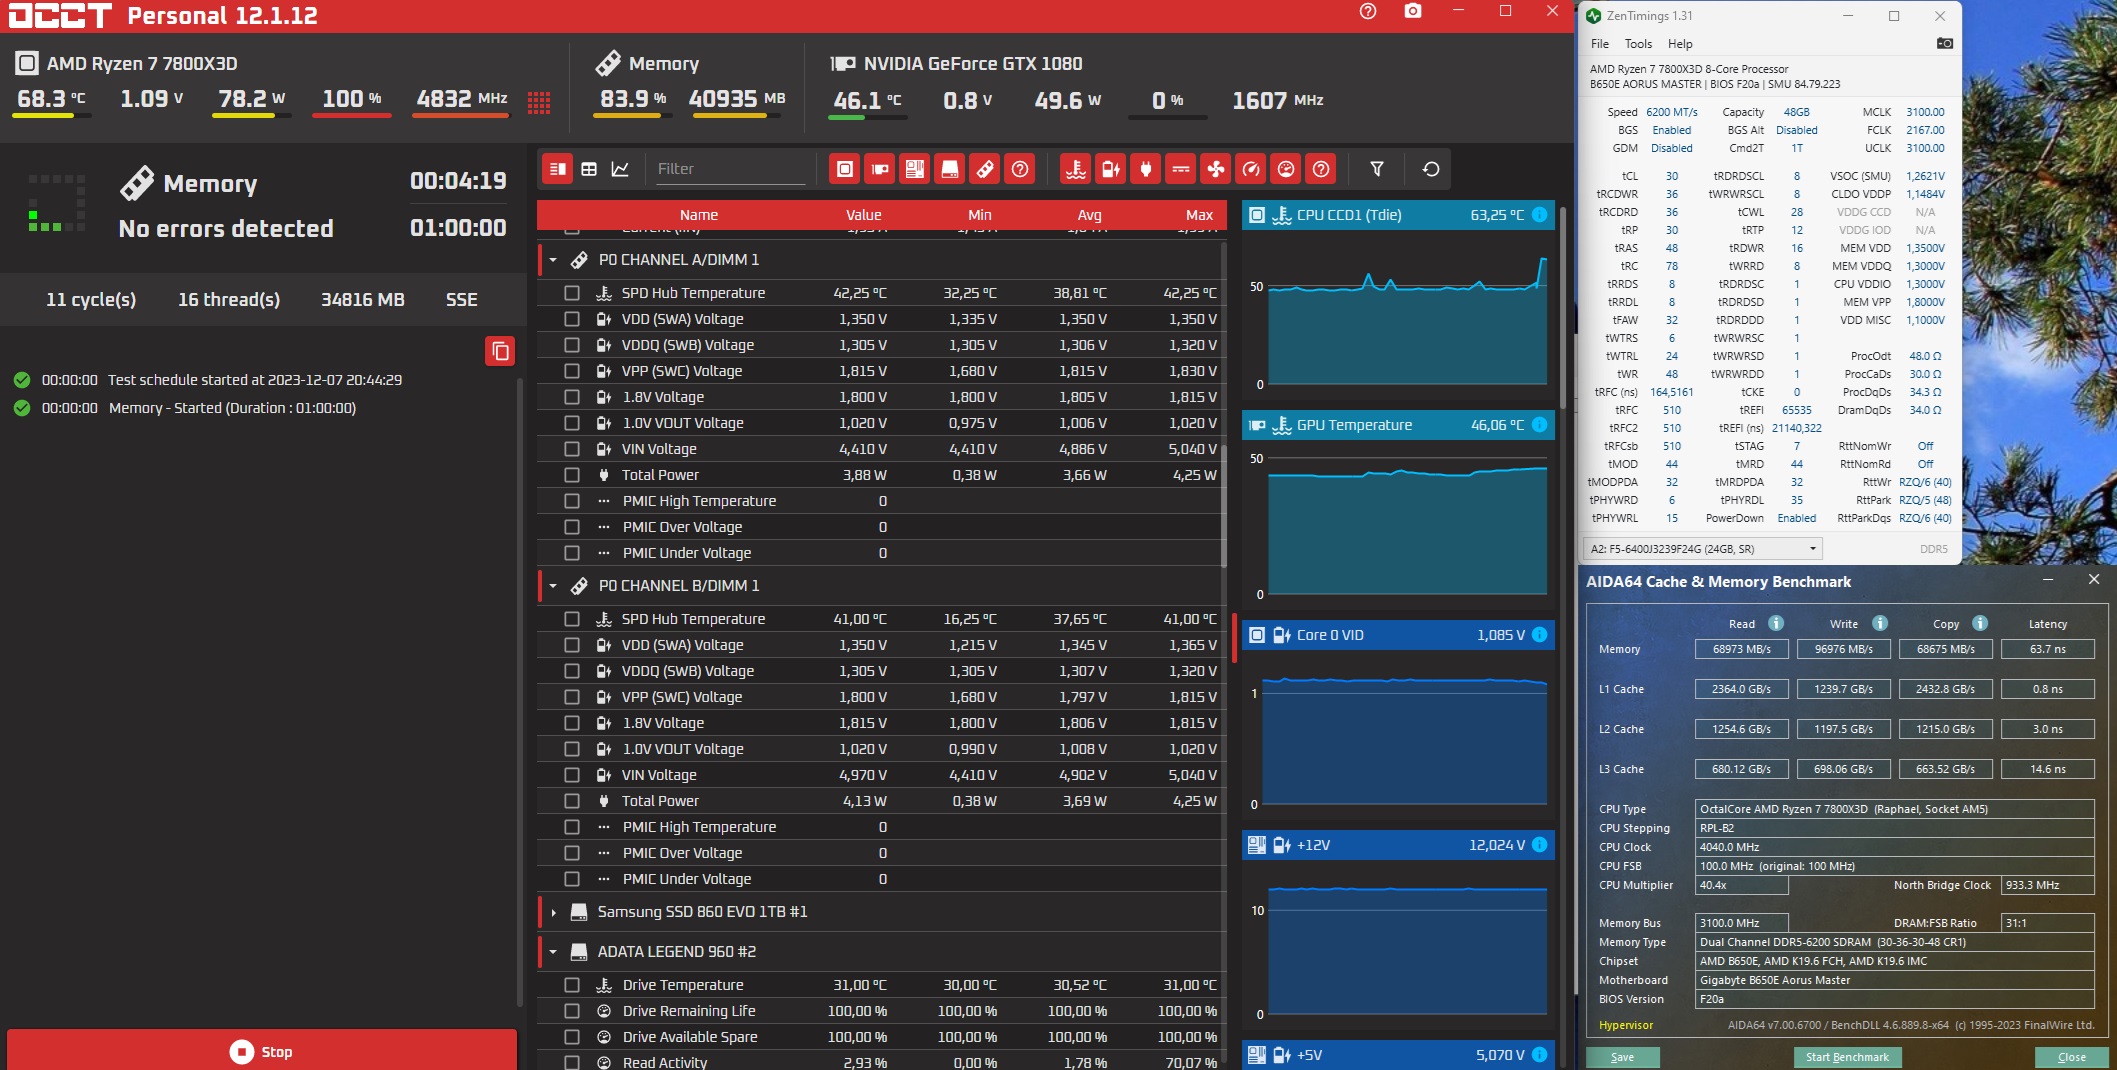Reset sensor min/max with the refresh icon
2117x1070 pixels.
pos(1431,169)
